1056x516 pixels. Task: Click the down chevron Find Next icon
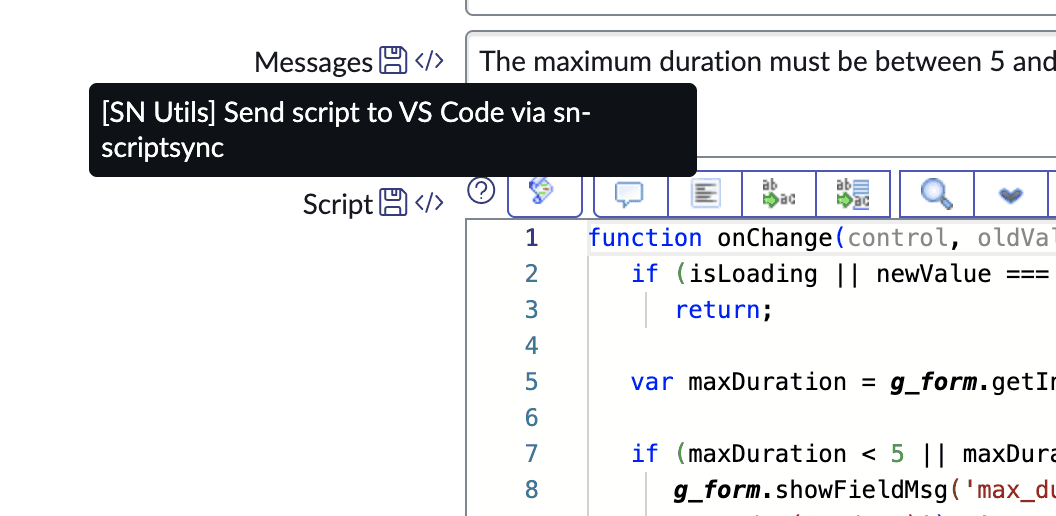click(1011, 194)
